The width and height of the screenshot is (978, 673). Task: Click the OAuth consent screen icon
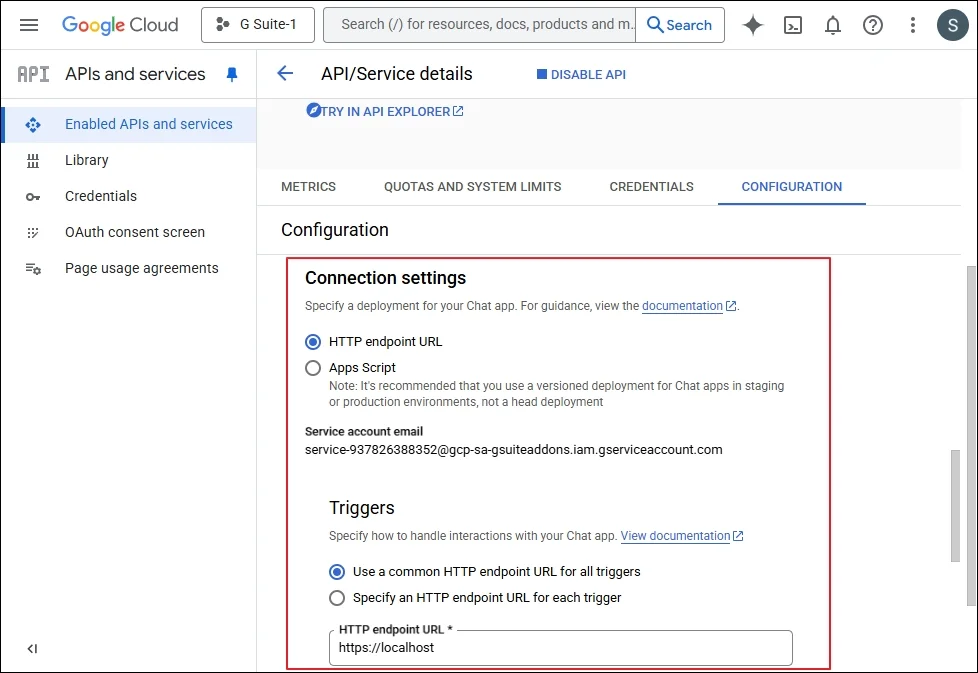point(33,233)
